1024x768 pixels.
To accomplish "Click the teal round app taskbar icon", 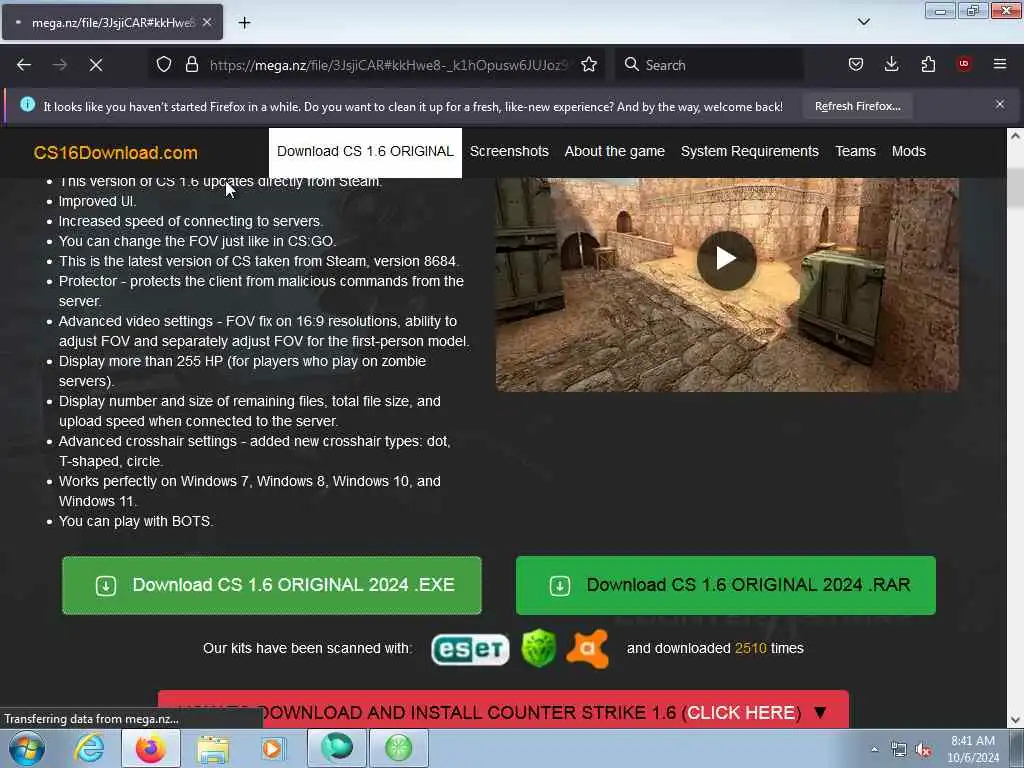I will click(x=337, y=748).
